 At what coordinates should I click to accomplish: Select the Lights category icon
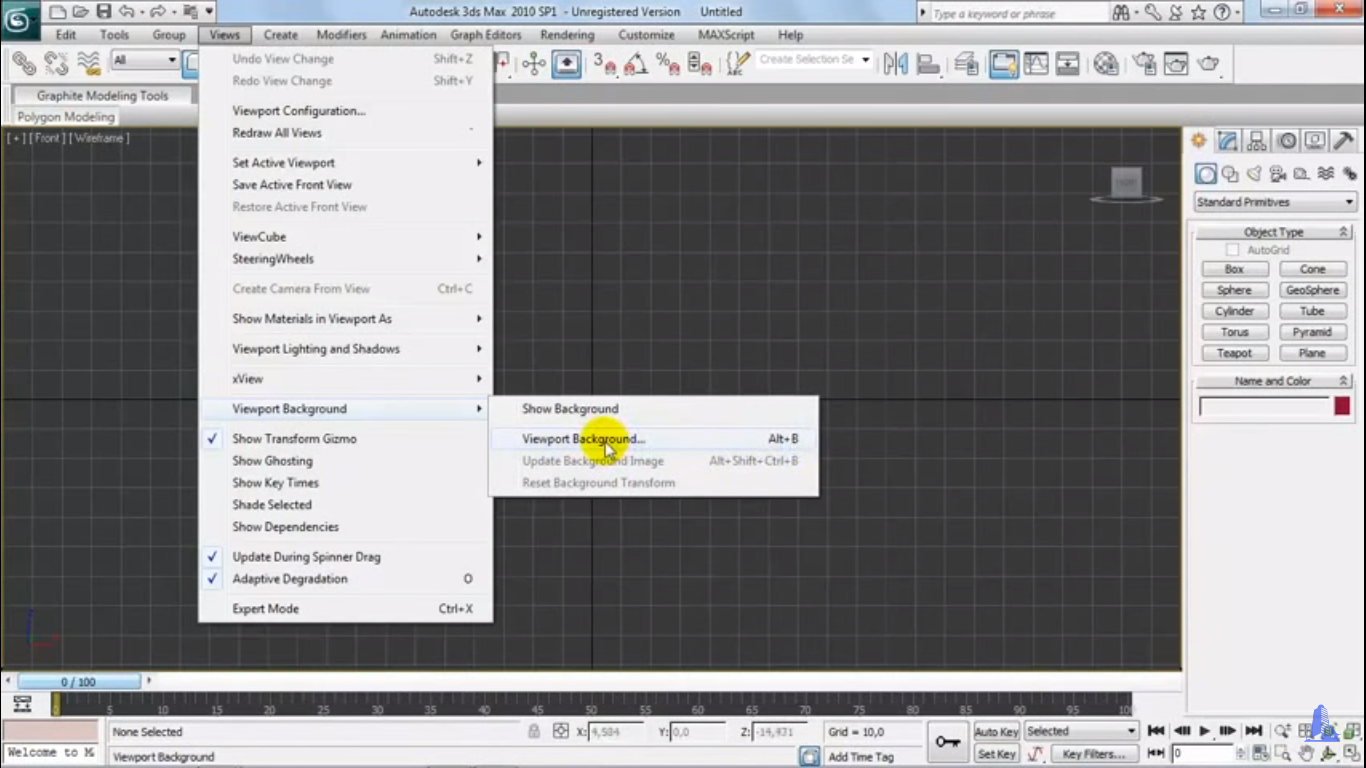[x=1254, y=174]
